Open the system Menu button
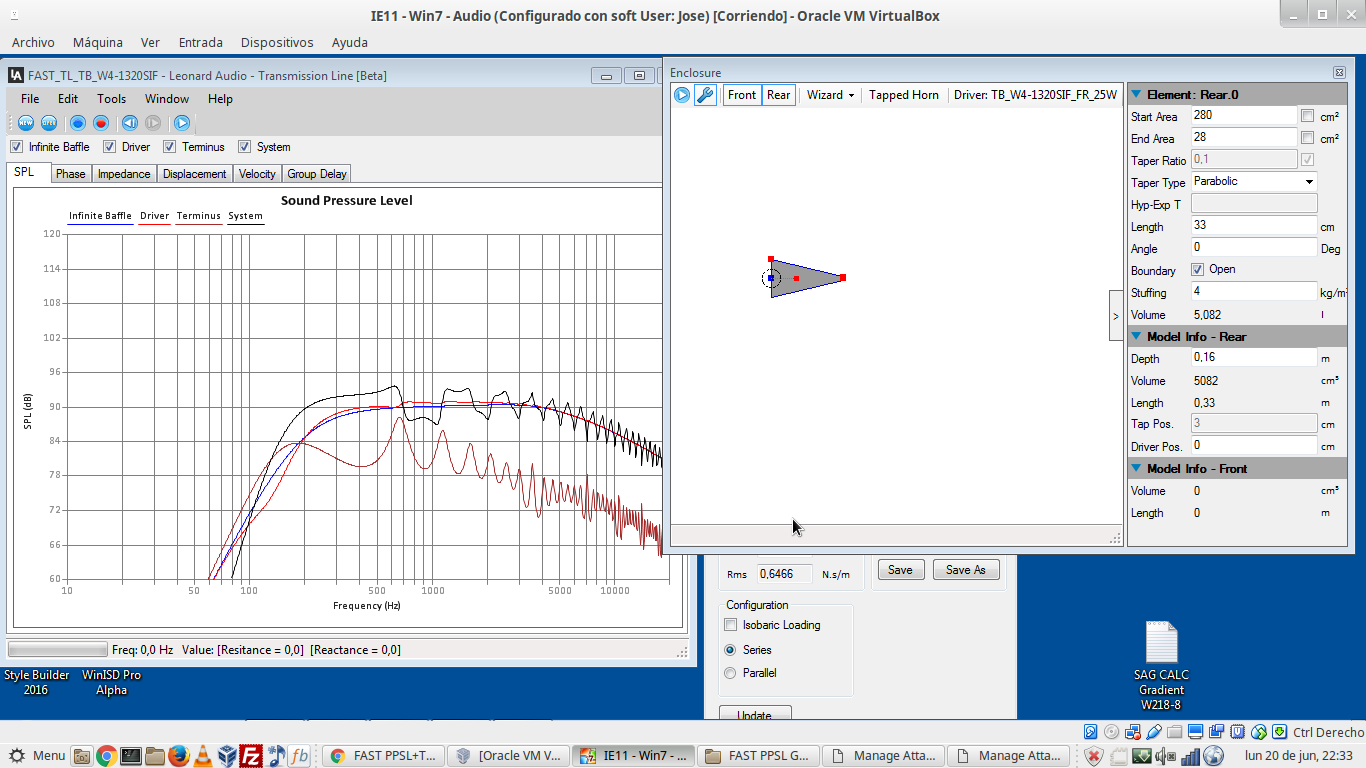The height and width of the screenshot is (768, 1366). coord(37,756)
